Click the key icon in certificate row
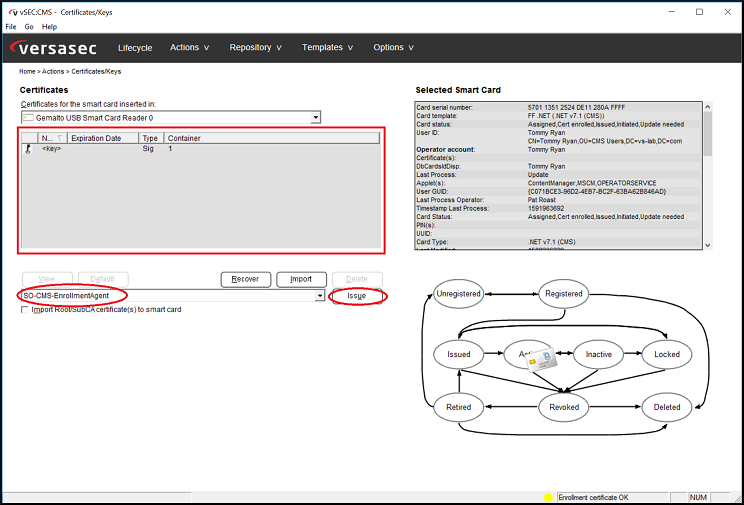The width and height of the screenshot is (744, 505). 28,150
